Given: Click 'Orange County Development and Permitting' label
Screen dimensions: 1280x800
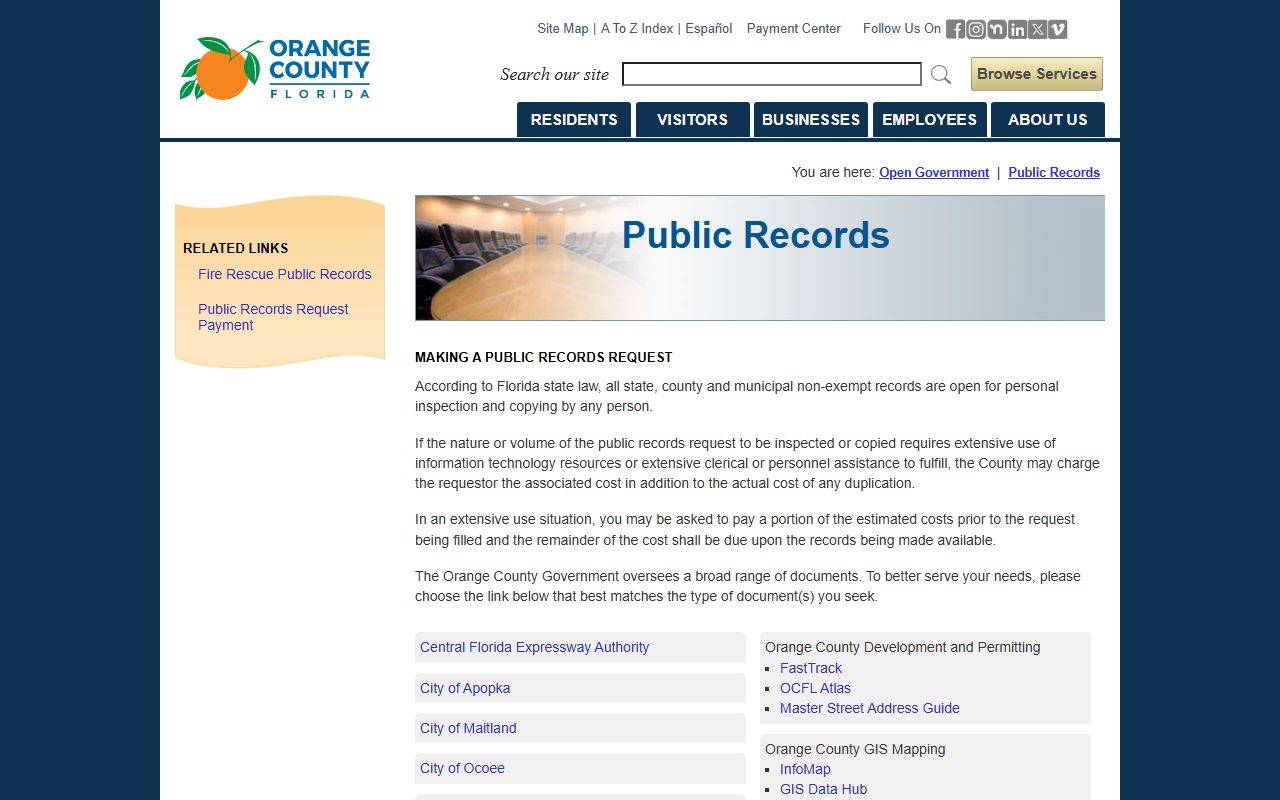Looking at the screenshot, I should (903, 647).
